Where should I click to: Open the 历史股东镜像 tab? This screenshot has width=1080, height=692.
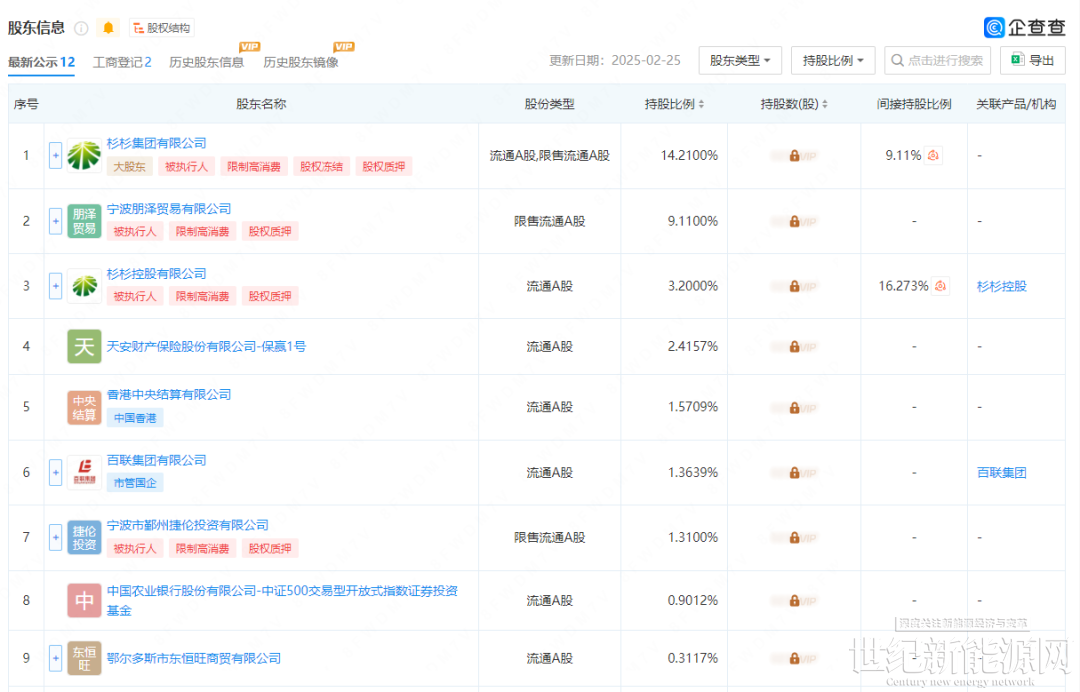point(301,62)
